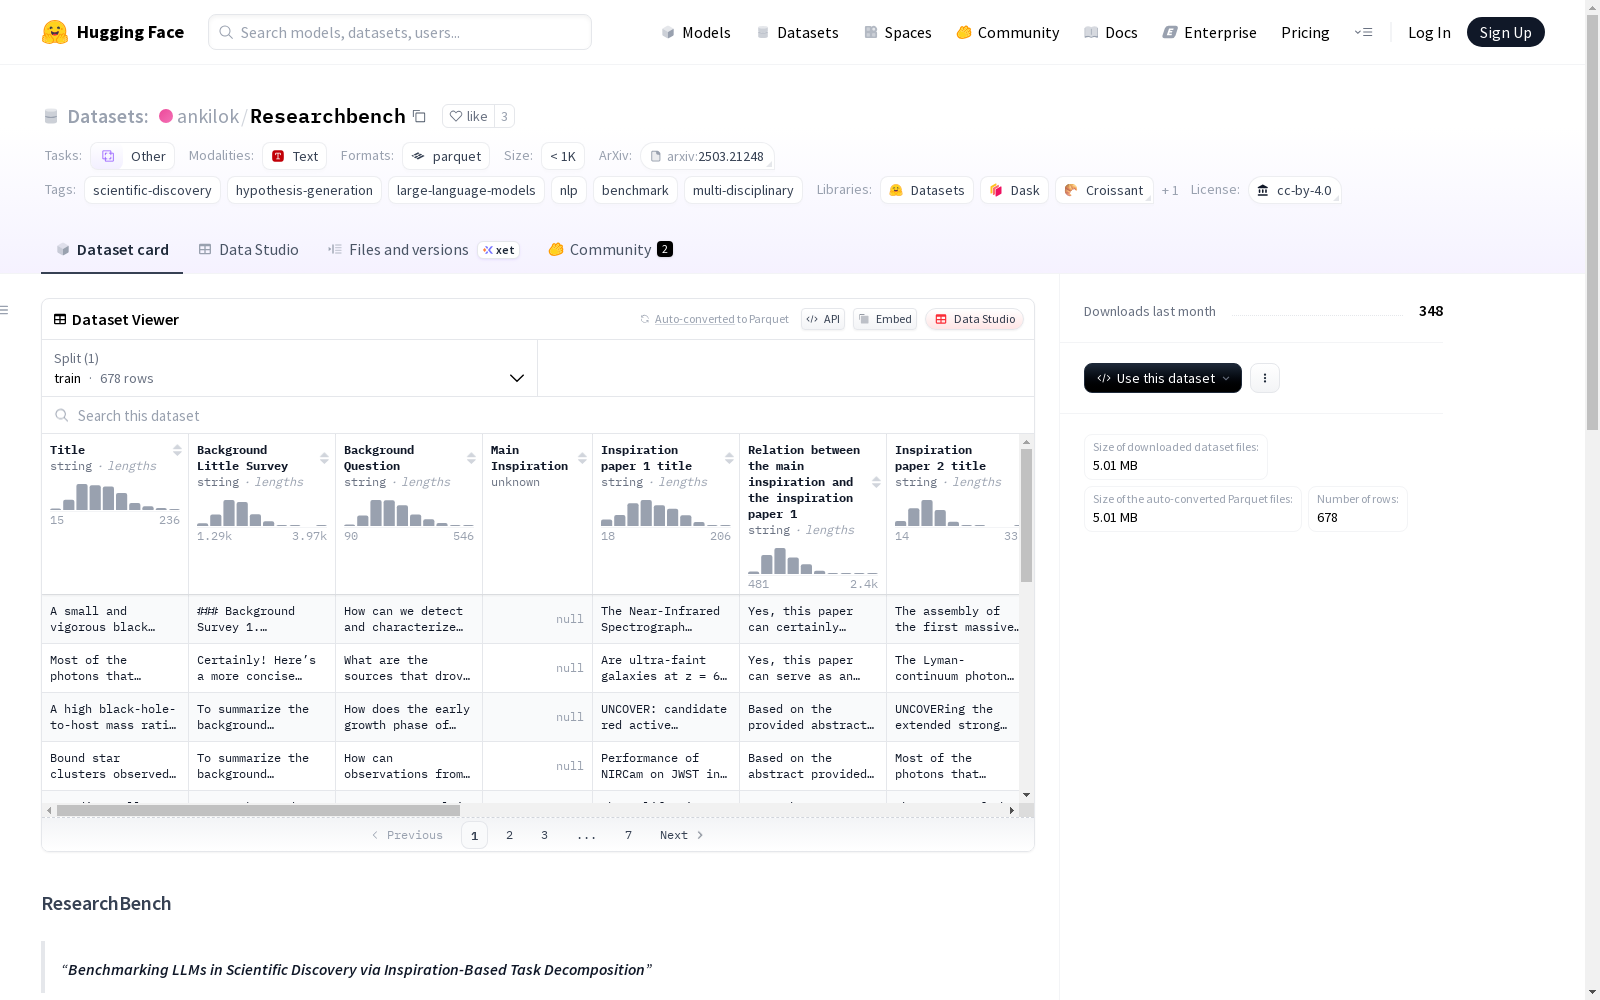Open the three-dot options beside Use this dataset

(x=1265, y=378)
